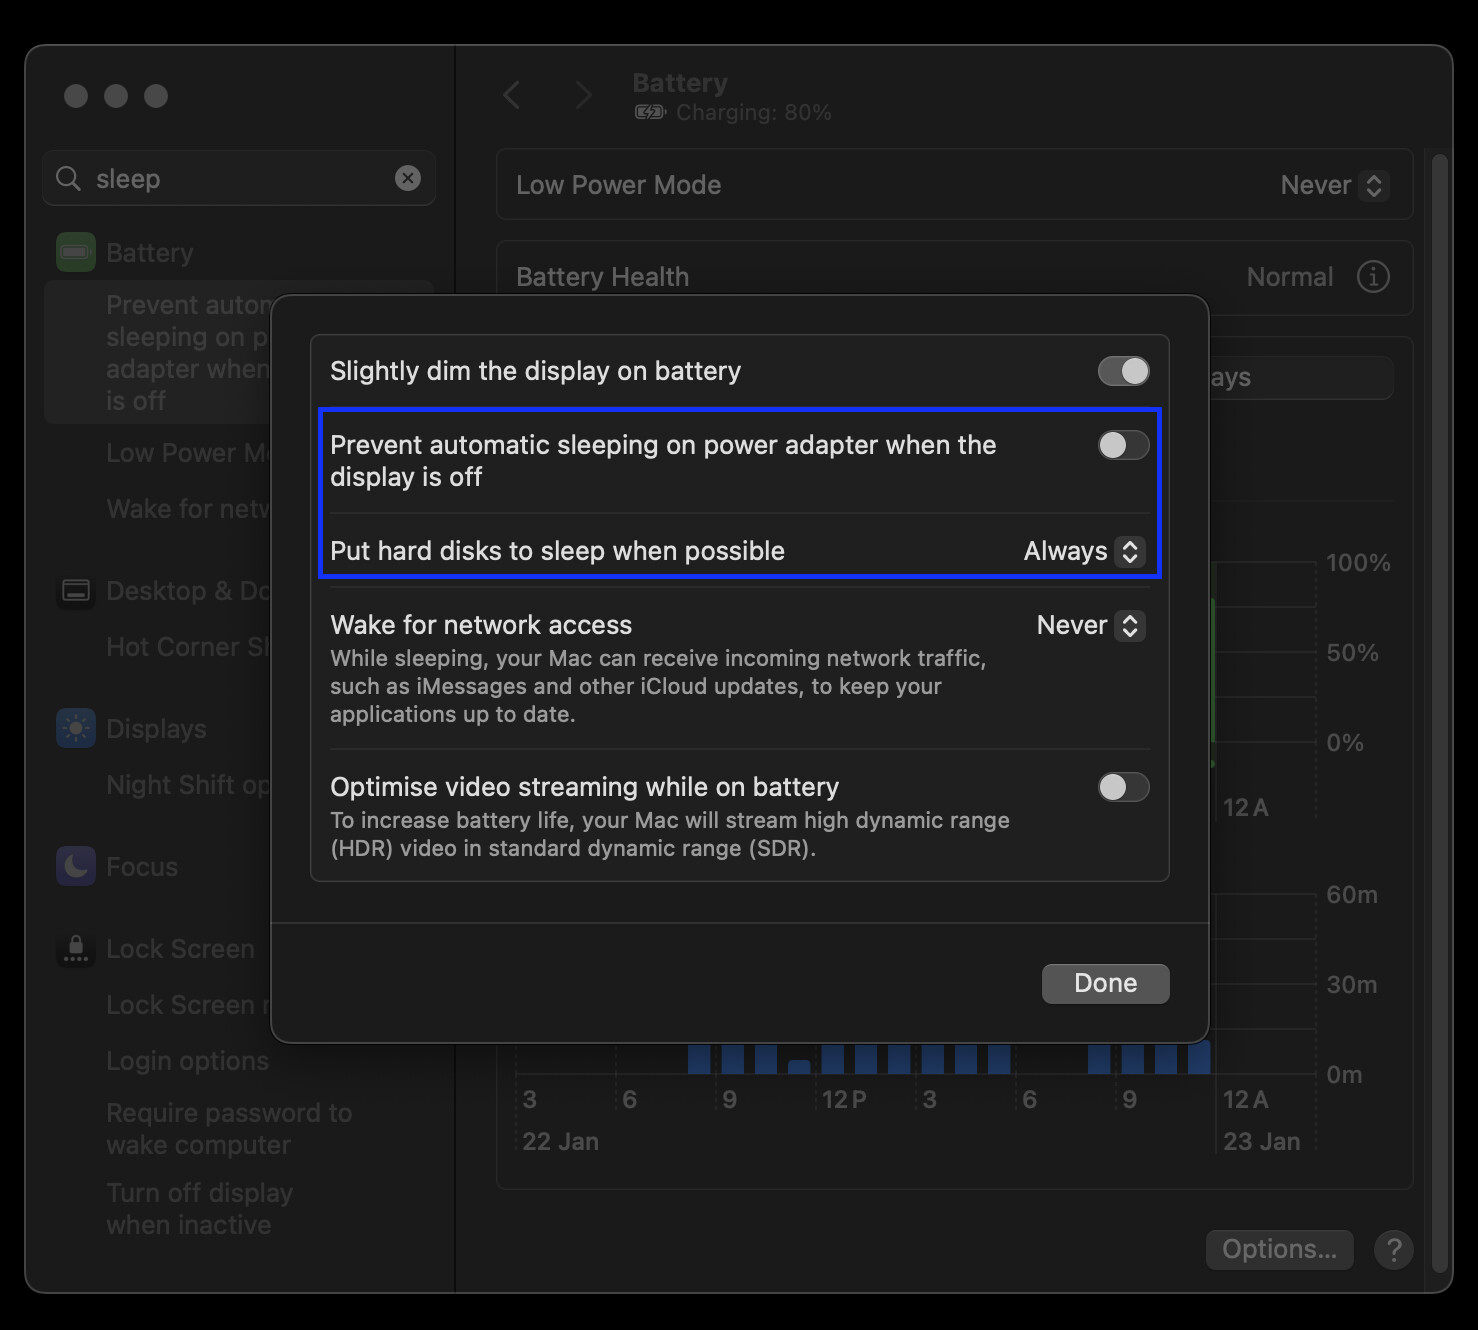Enable Prevent automatic sleeping on power adapter
This screenshot has height=1330, width=1478.
[1123, 445]
